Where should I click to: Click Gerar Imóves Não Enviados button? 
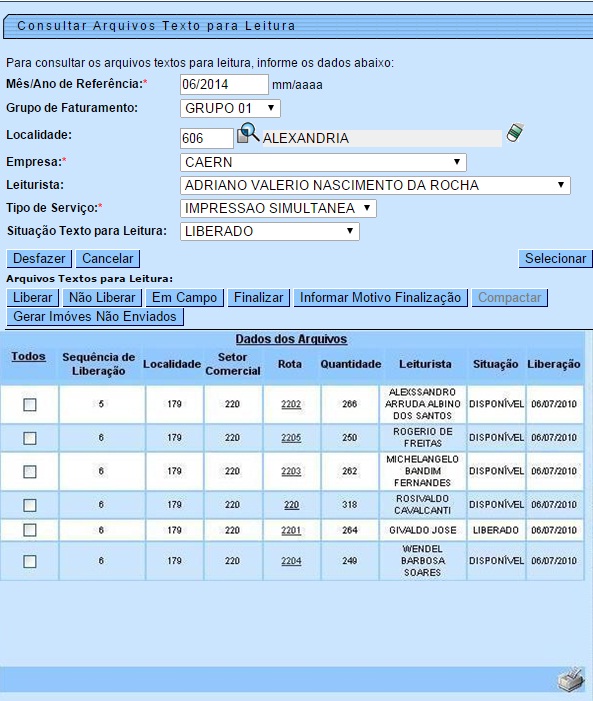(95, 317)
